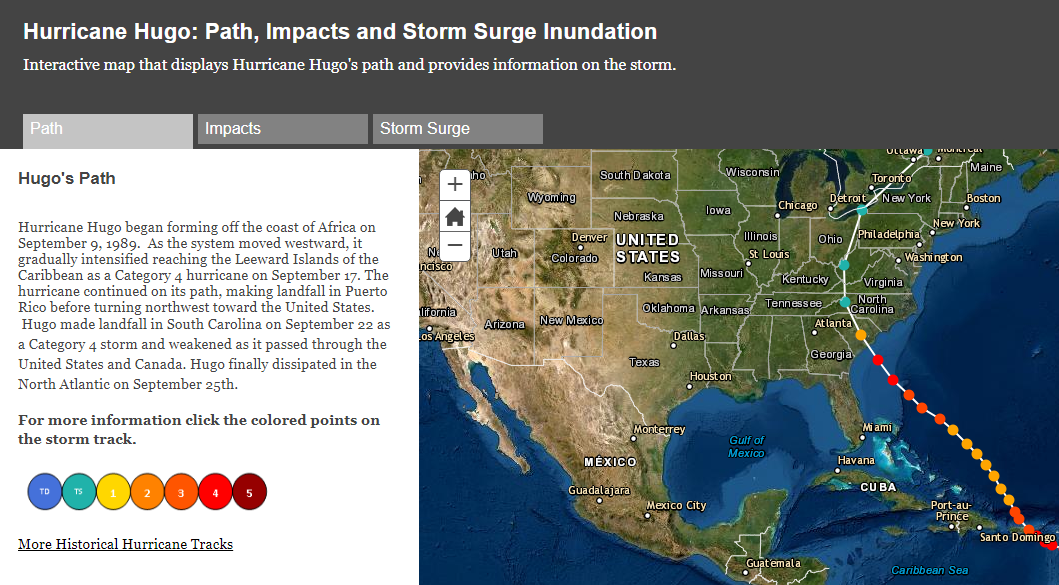Click the Dallas city label

689,336
